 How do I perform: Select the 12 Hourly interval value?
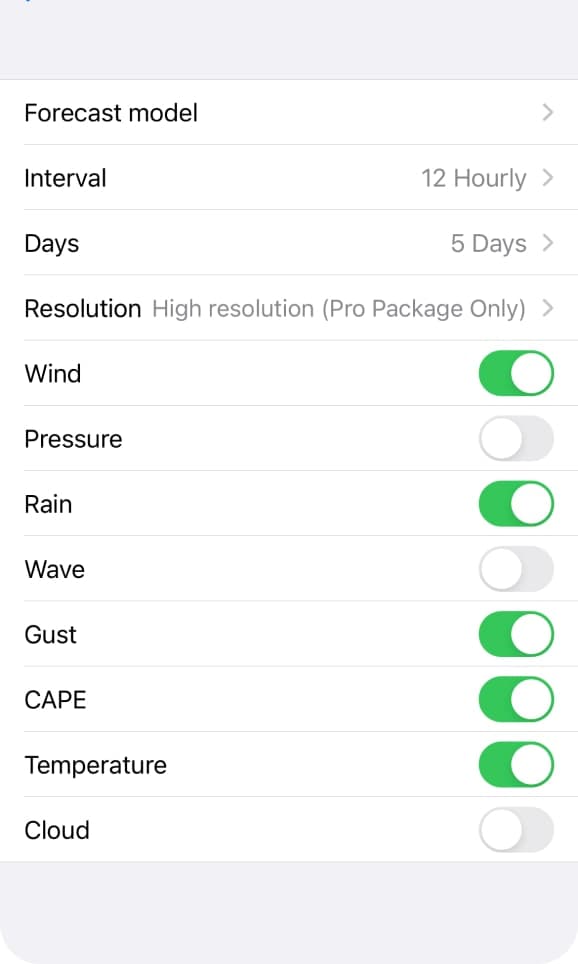tap(474, 178)
